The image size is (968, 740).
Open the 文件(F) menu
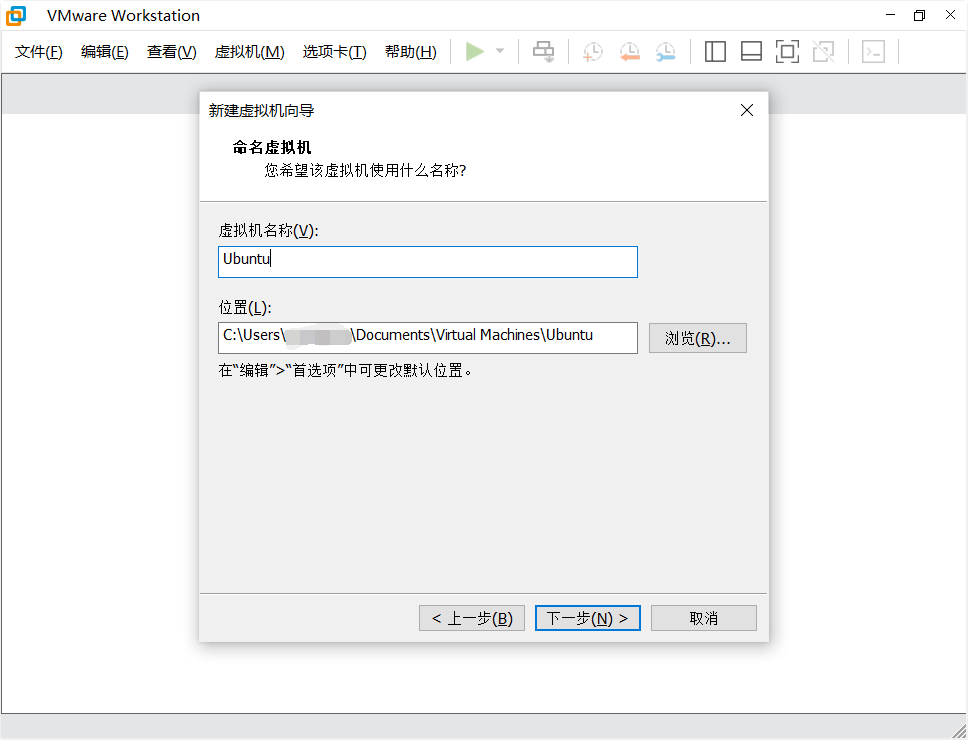(x=39, y=52)
